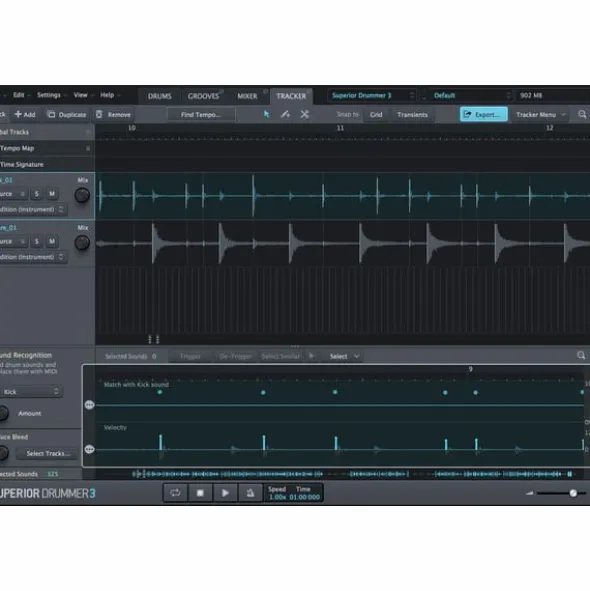Mute the second audio track
Image resolution: width=590 pixels, height=591 pixels.
tap(52, 241)
